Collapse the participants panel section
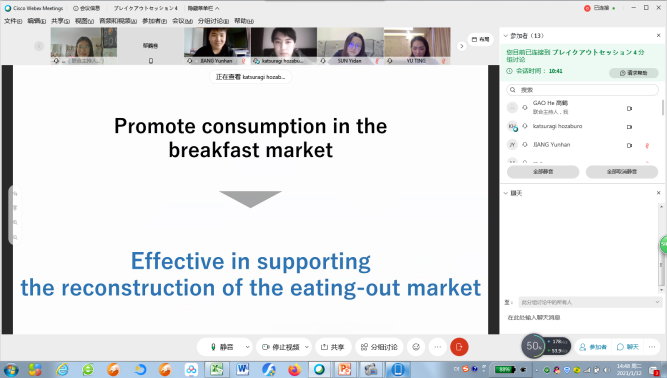The height and width of the screenshot is (378, 667). [505, 36]
